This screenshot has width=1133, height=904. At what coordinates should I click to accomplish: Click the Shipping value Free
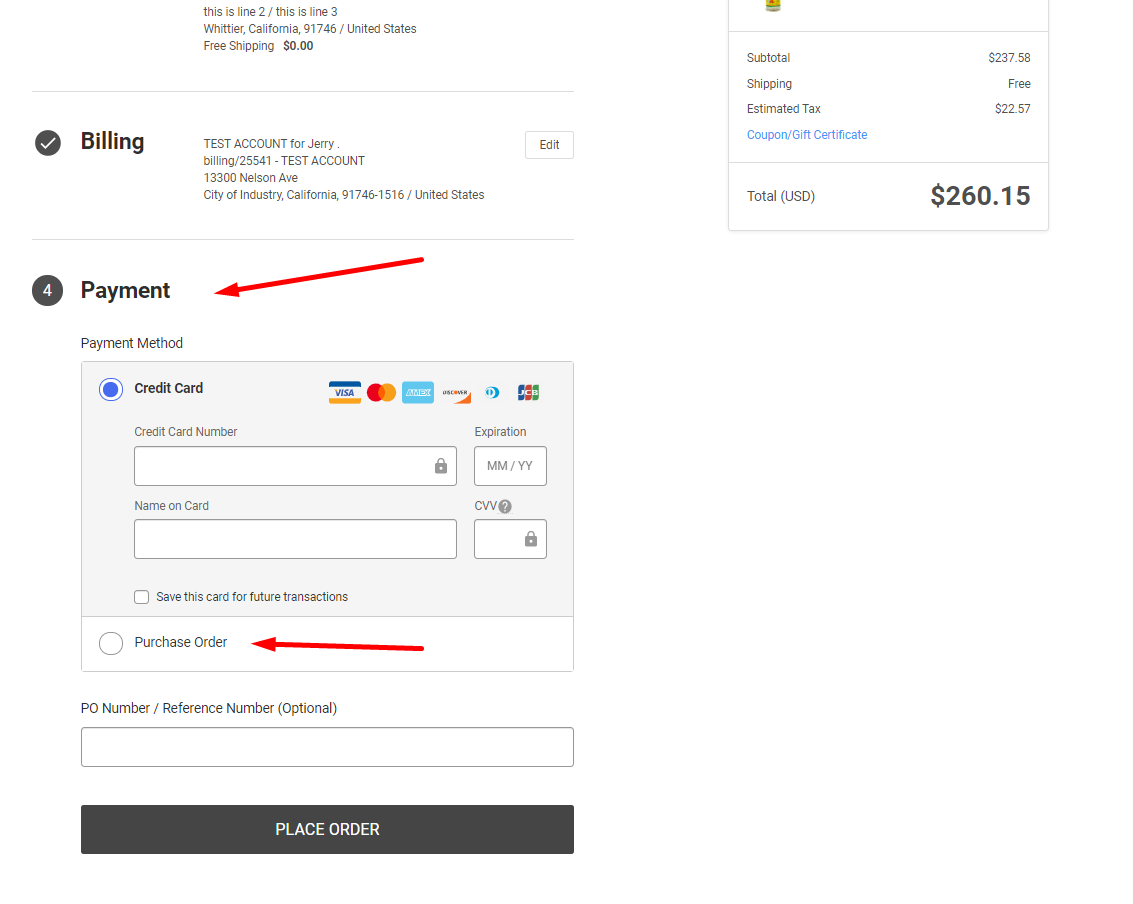coord(1019,84)
